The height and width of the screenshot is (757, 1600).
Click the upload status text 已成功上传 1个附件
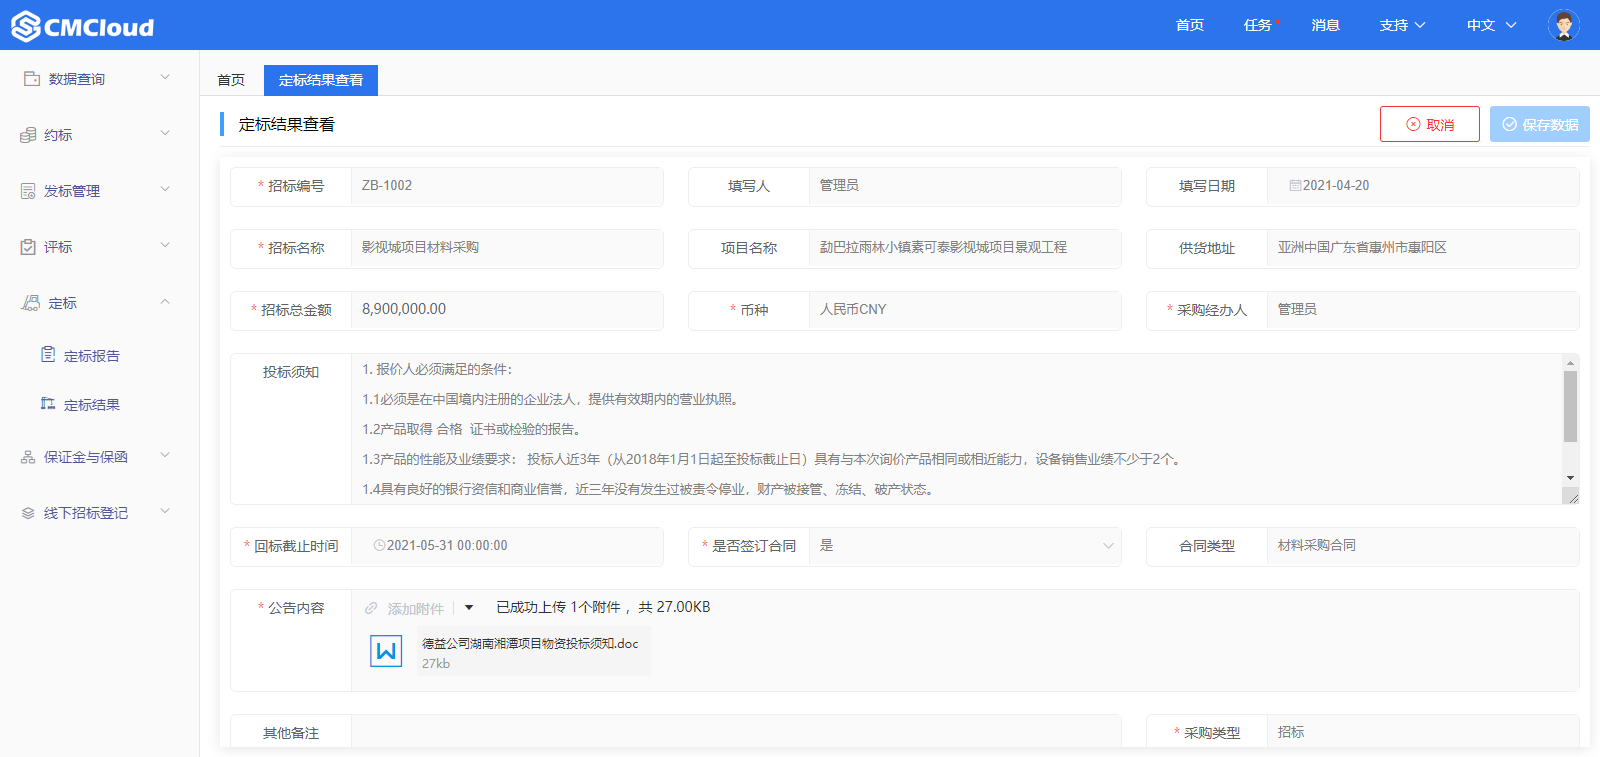[558, 607]
